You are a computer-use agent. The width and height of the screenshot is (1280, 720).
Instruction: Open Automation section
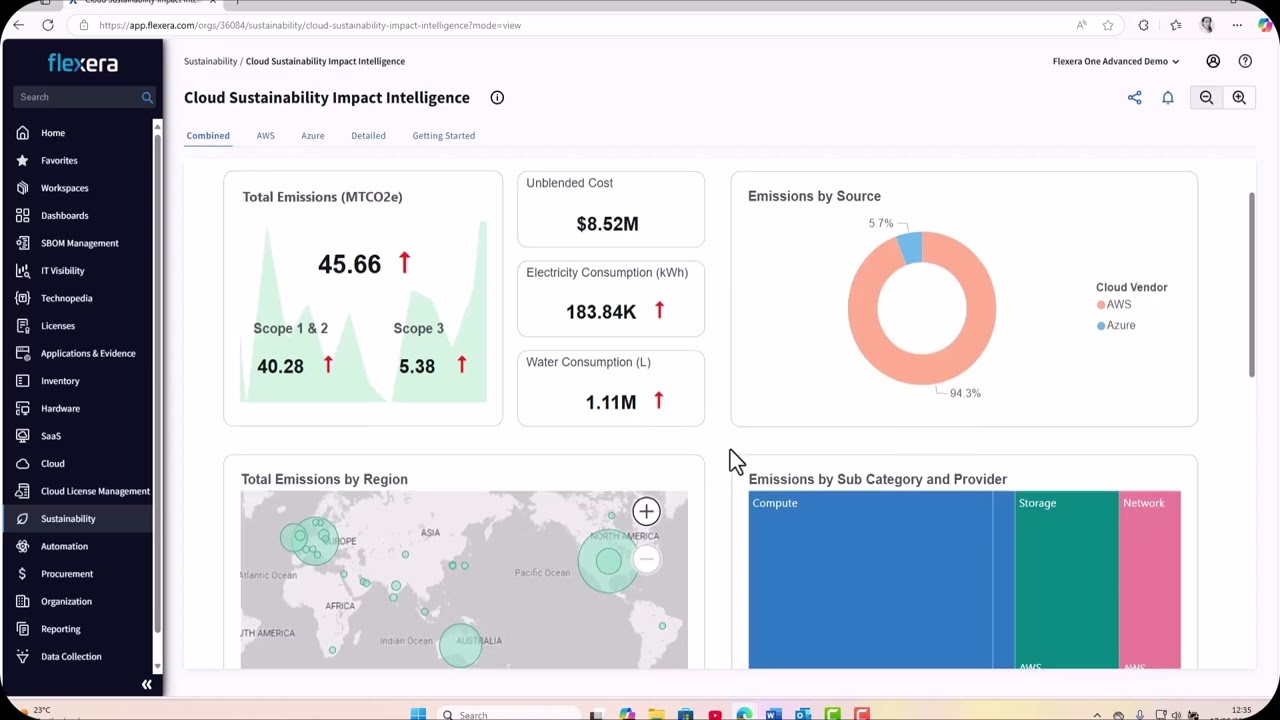(64, 546)
